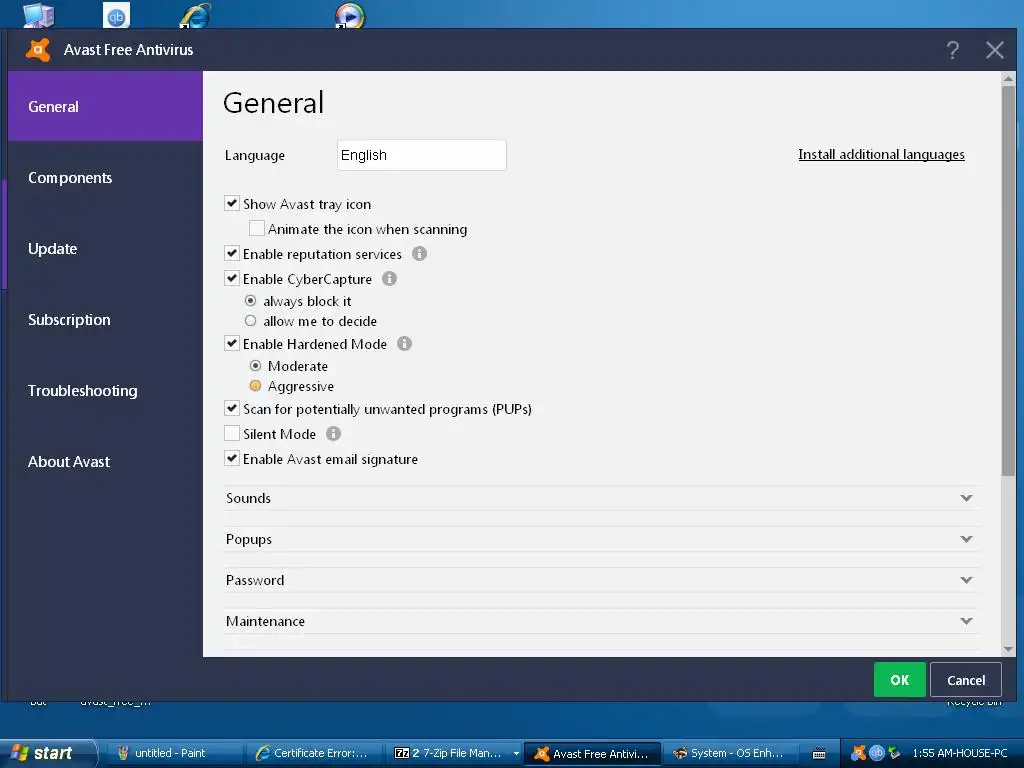1024x768 pixels.
Task: Enable Silent Mode checkbox
Action: [x=232, y=433]
